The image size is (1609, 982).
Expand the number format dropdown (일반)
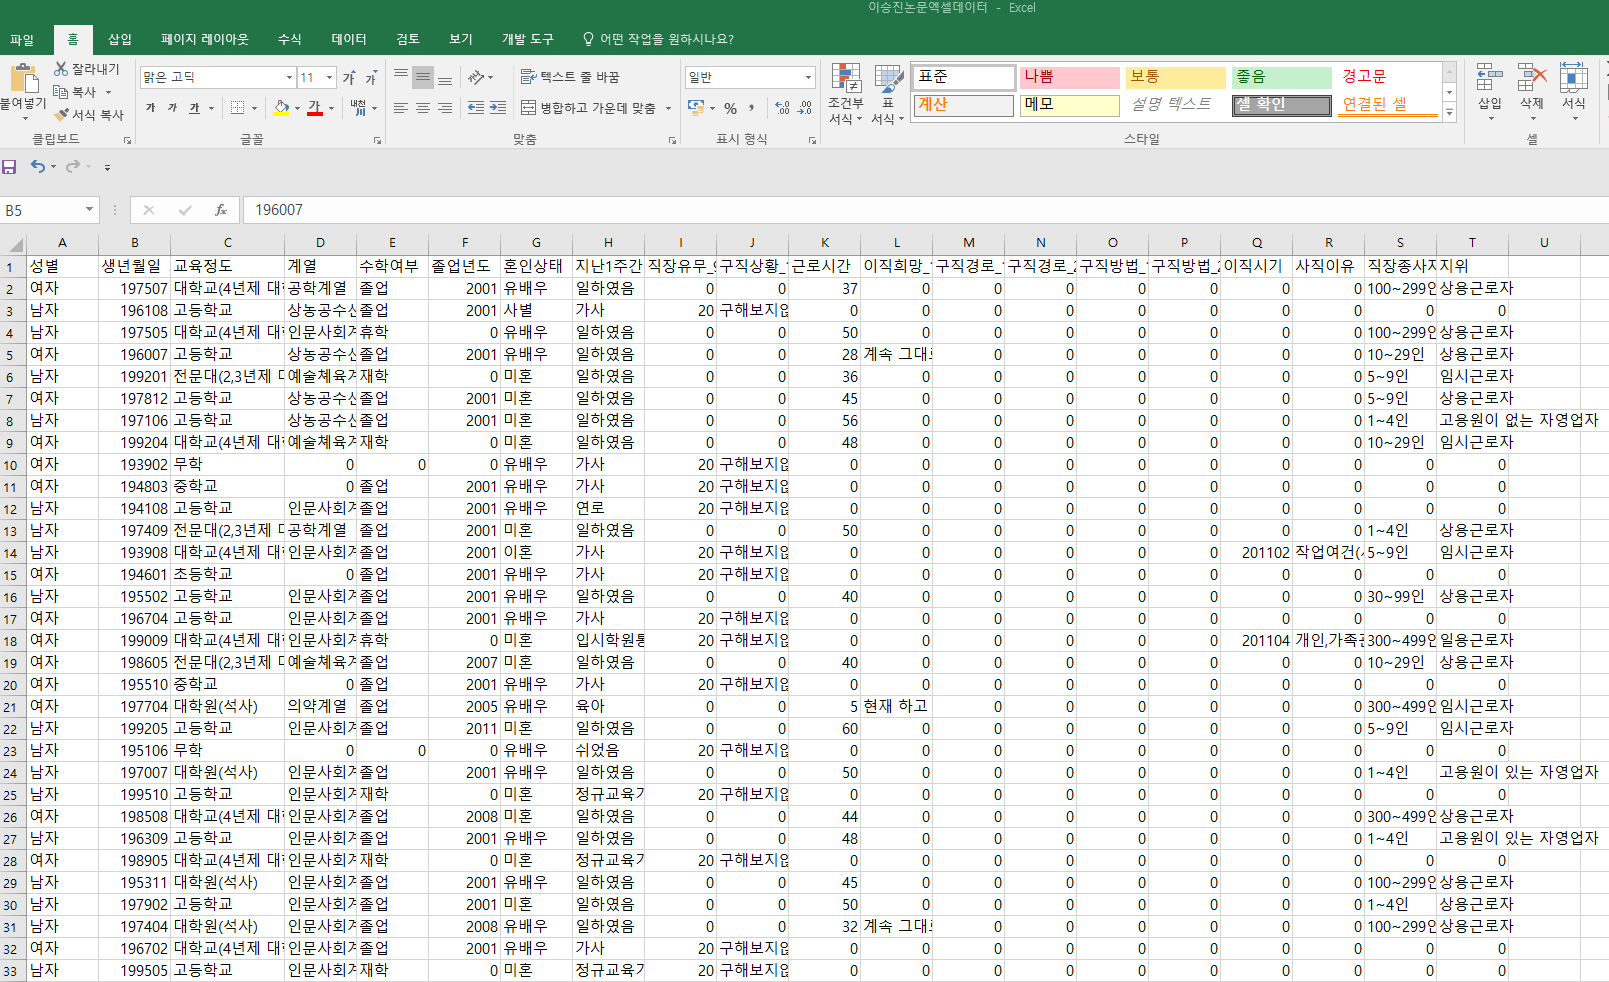pos(808,77)
